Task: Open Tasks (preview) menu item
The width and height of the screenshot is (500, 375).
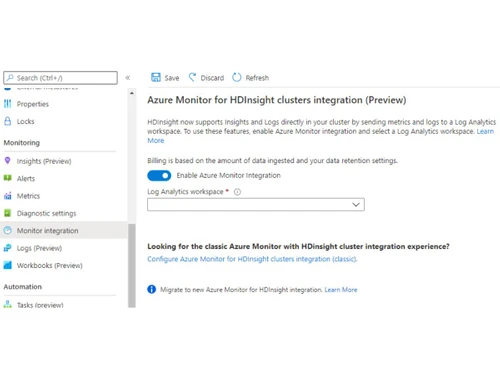Action: (40, 305)
